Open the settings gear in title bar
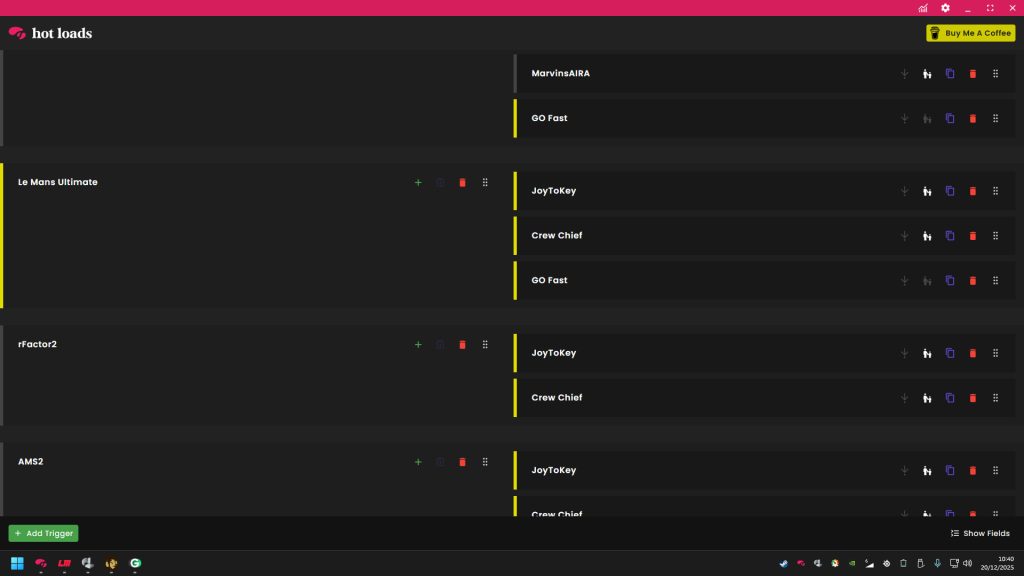 point(945,8)
